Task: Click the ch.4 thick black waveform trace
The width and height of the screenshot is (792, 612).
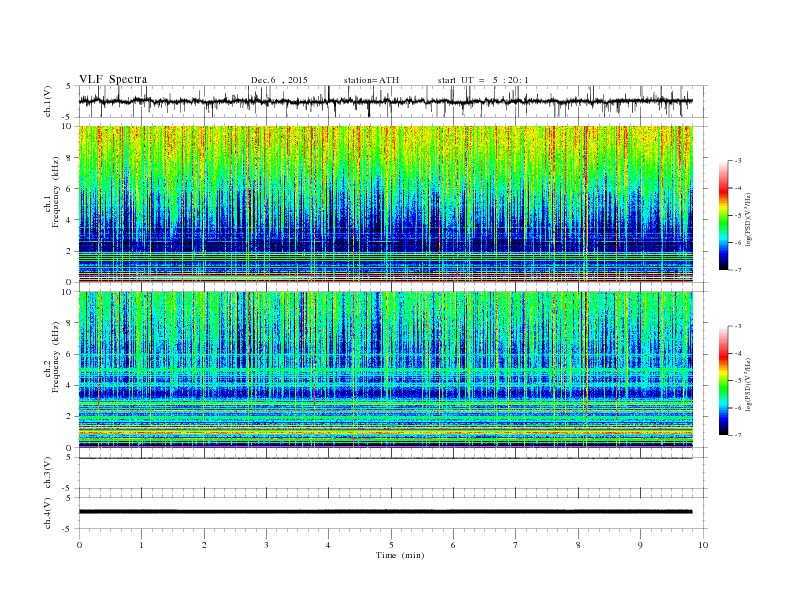Action: [385, 512]
